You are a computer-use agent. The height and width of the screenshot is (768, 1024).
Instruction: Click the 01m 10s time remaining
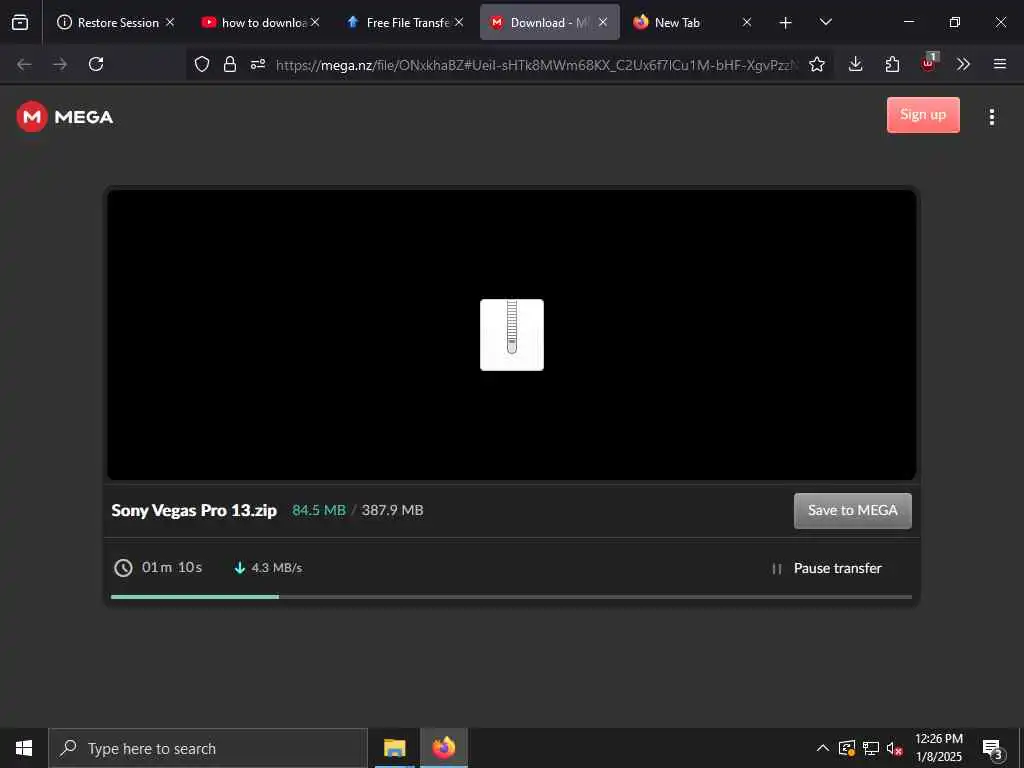[172, 568]
